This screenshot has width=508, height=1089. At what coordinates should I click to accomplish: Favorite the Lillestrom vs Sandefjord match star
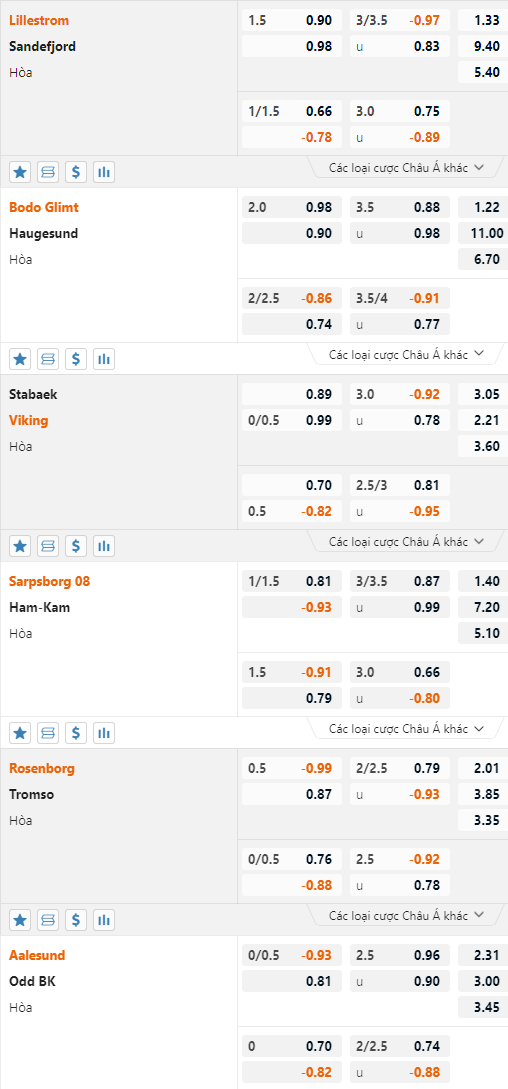click(20, 172)
